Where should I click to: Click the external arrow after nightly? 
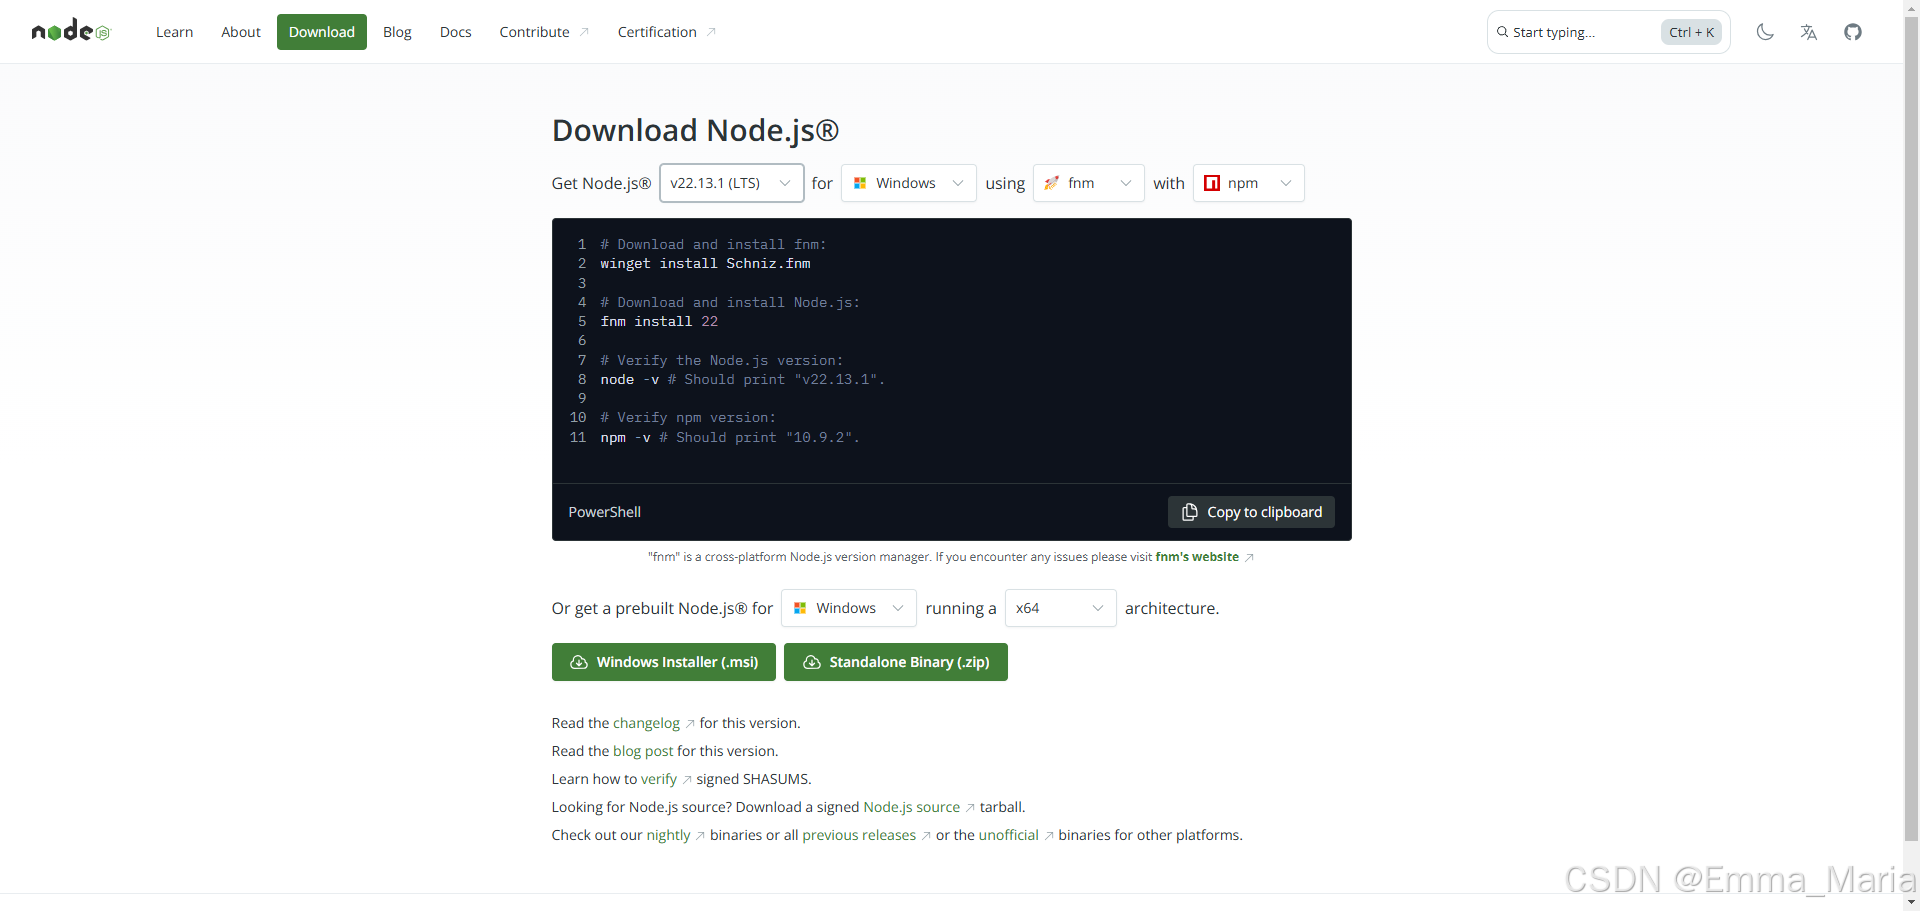coord(700,836)
